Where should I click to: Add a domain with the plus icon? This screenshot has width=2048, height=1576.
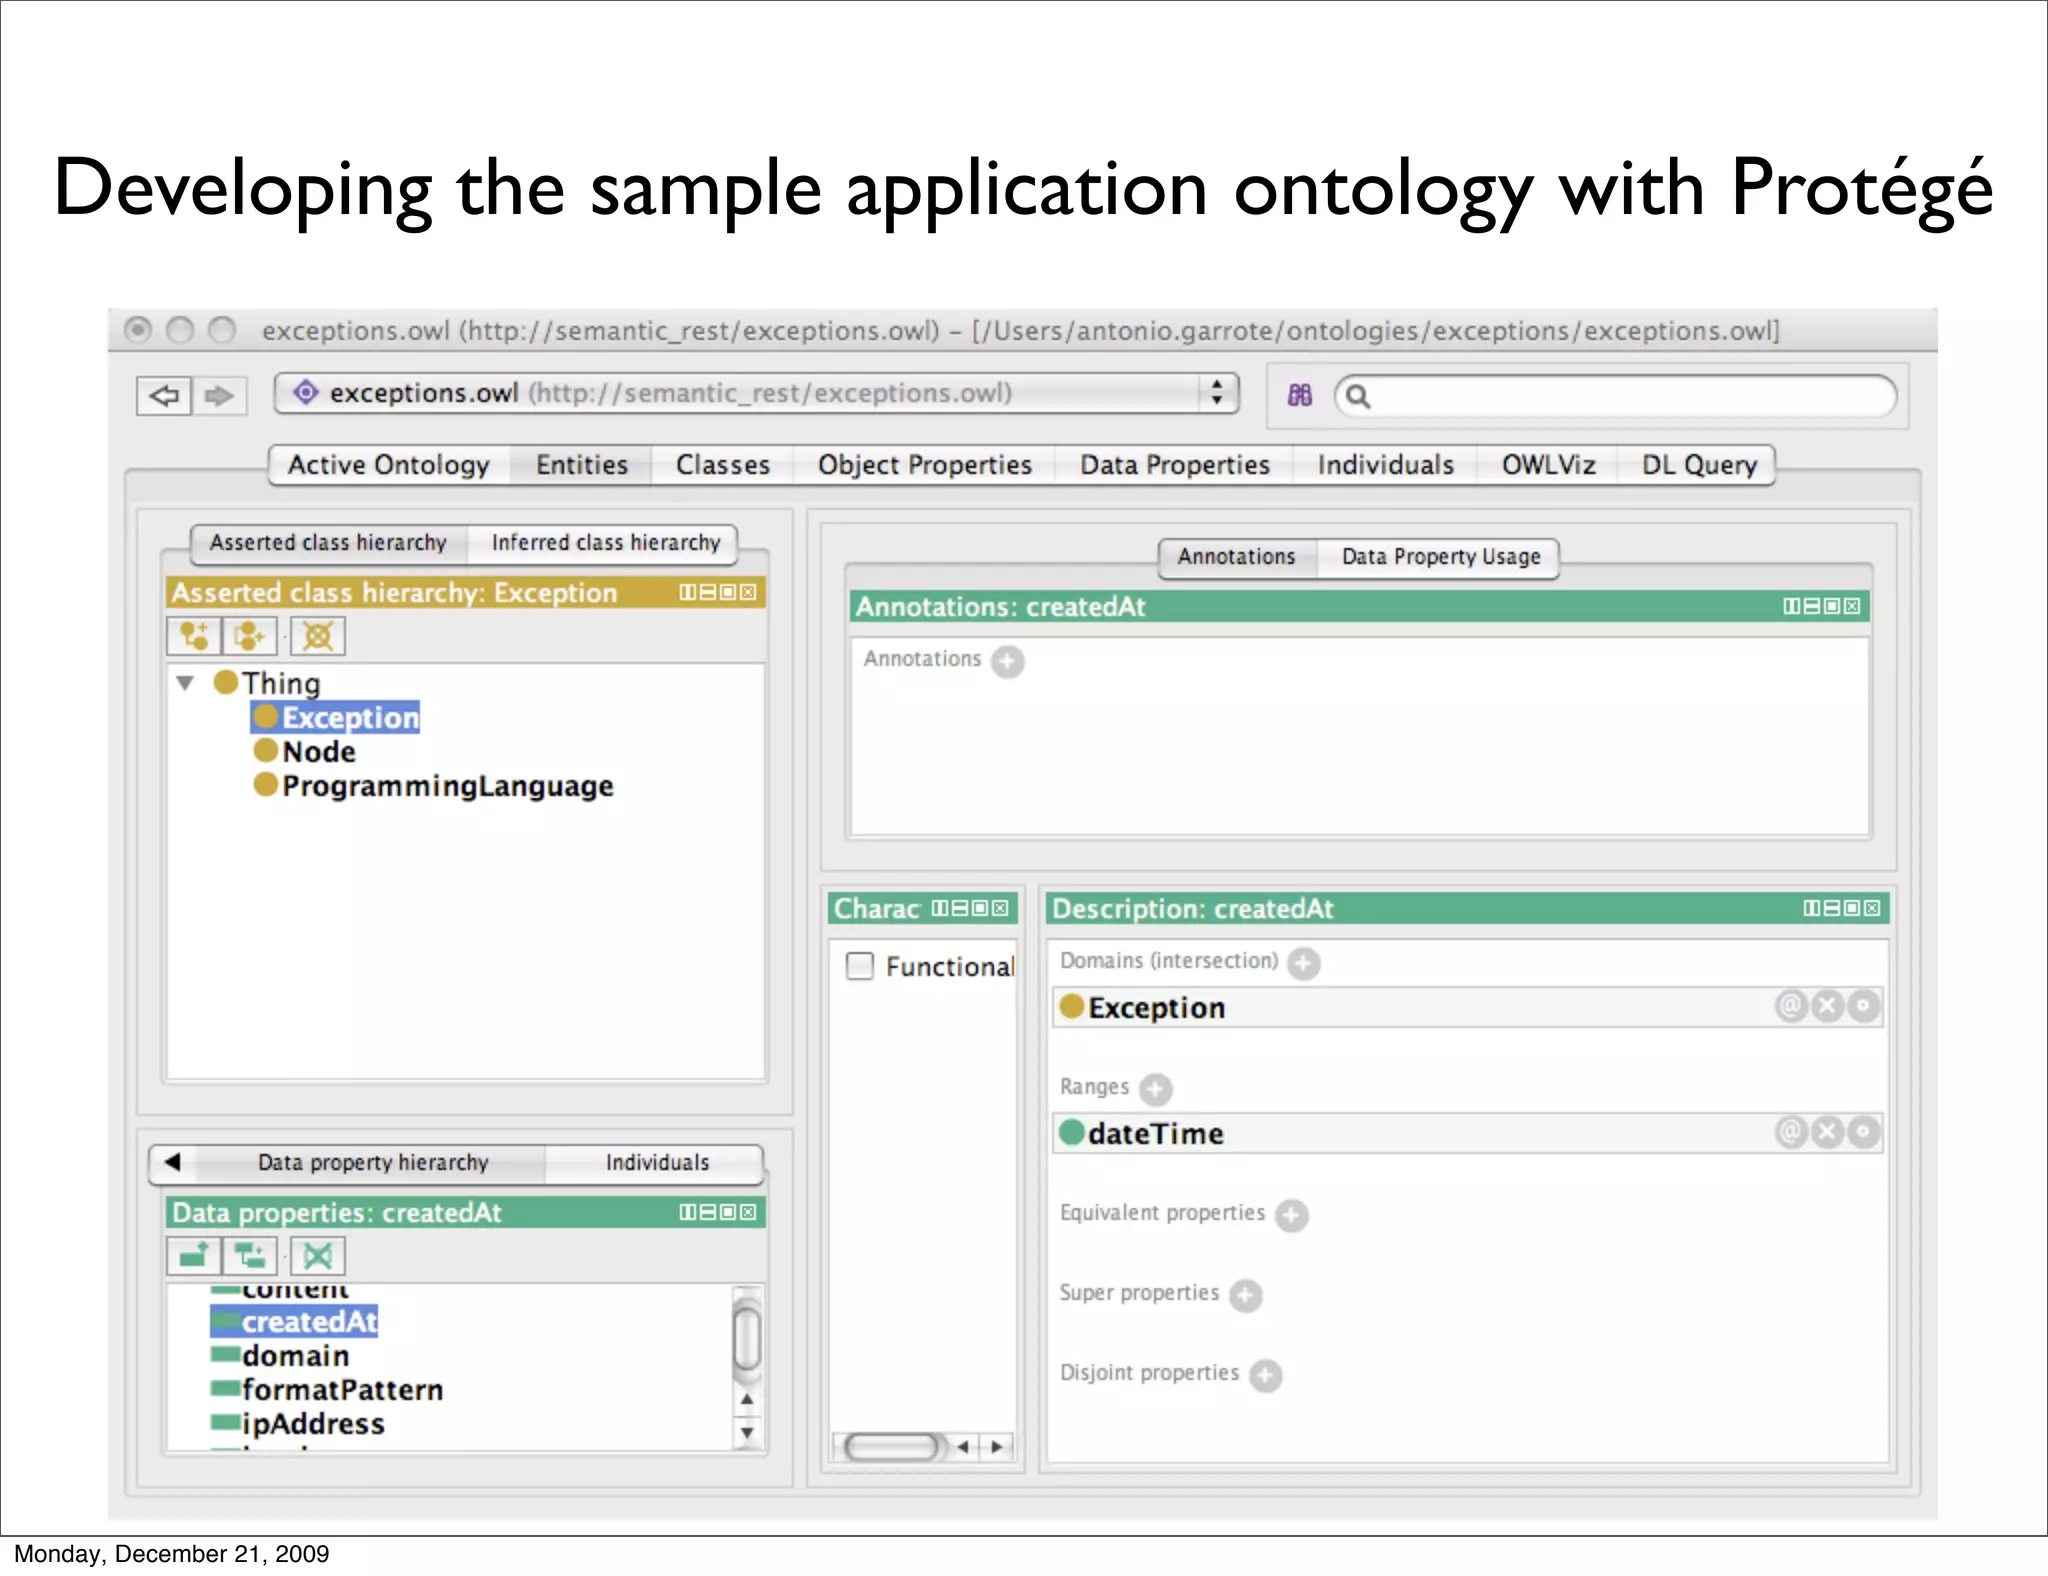pos(1303,963)
